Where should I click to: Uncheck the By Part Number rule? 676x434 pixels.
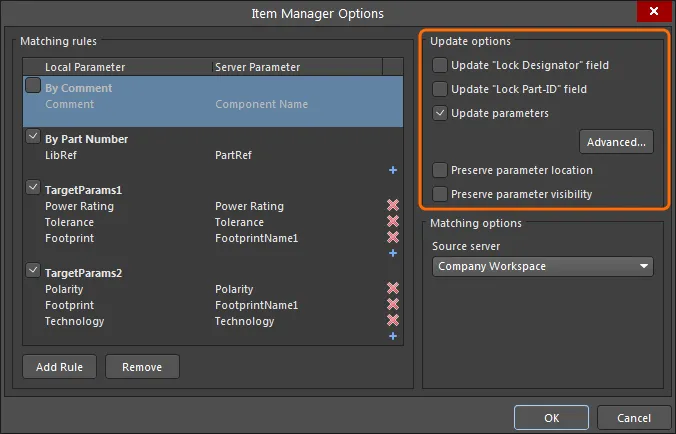(x=33, y=137)
